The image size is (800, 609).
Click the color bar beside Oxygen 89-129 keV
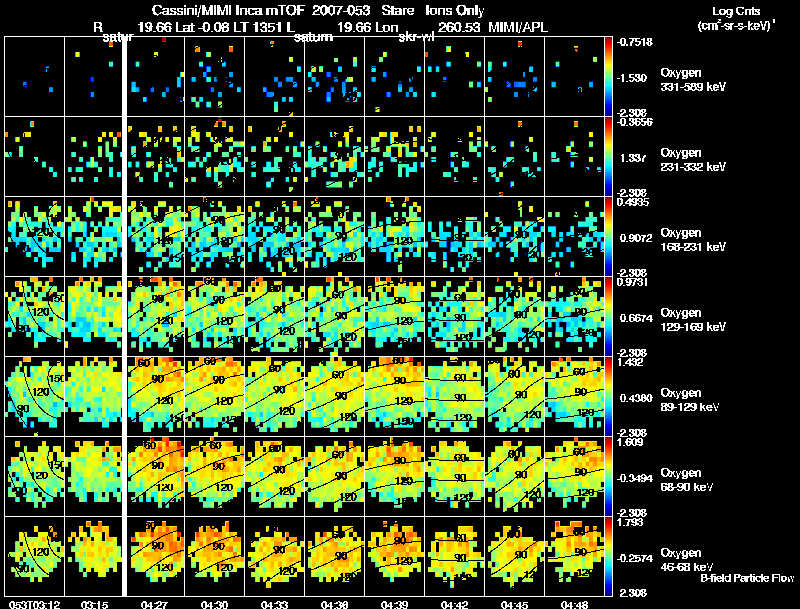tap(608, 397)
